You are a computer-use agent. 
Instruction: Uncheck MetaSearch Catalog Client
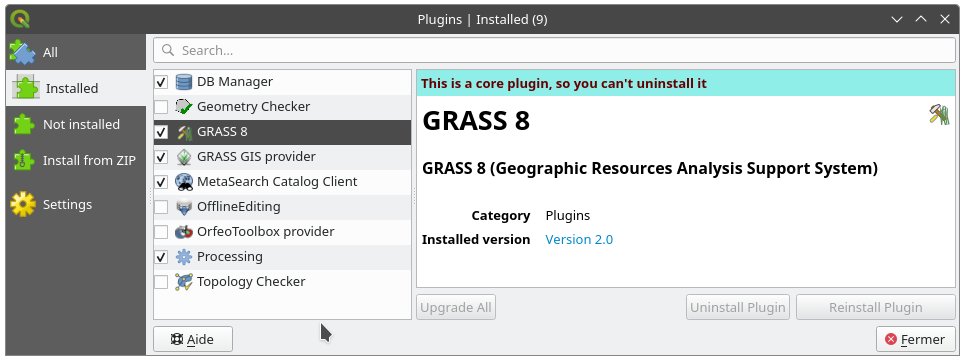click(161, 182)
